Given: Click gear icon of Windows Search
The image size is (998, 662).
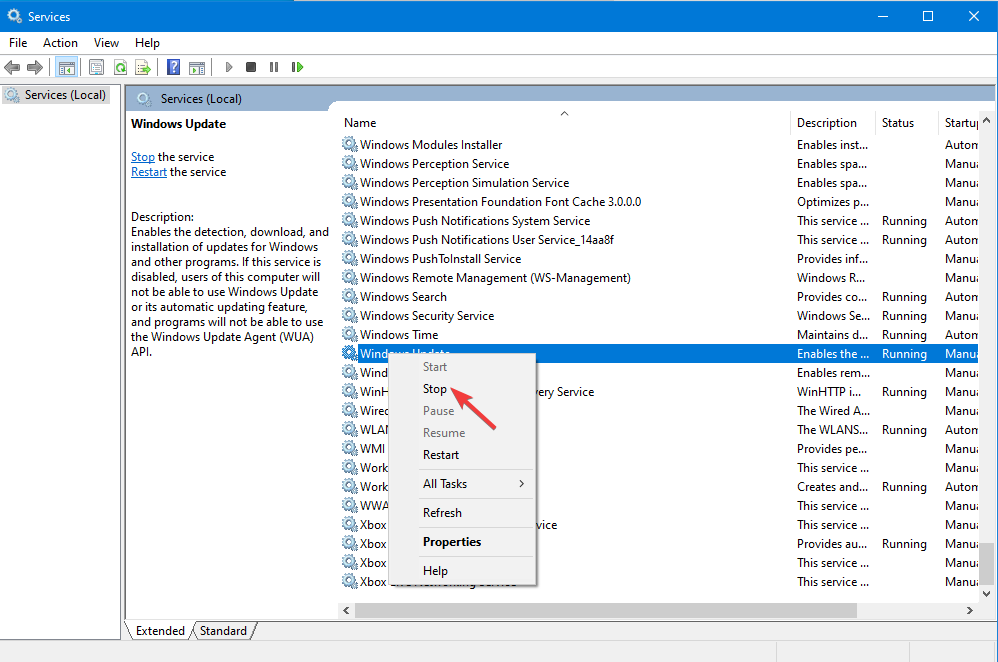Looking at the screenshot, I should coord(349,297).
